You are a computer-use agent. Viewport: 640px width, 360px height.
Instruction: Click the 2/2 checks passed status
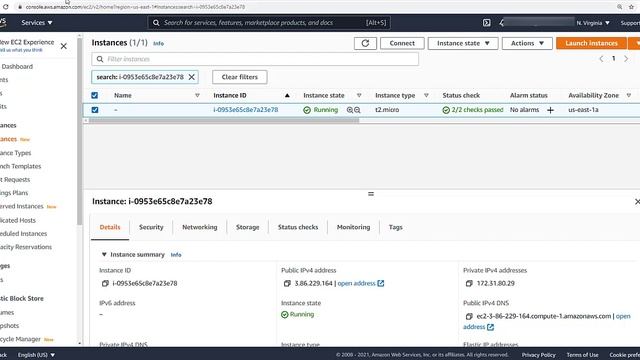click(473, 110)
